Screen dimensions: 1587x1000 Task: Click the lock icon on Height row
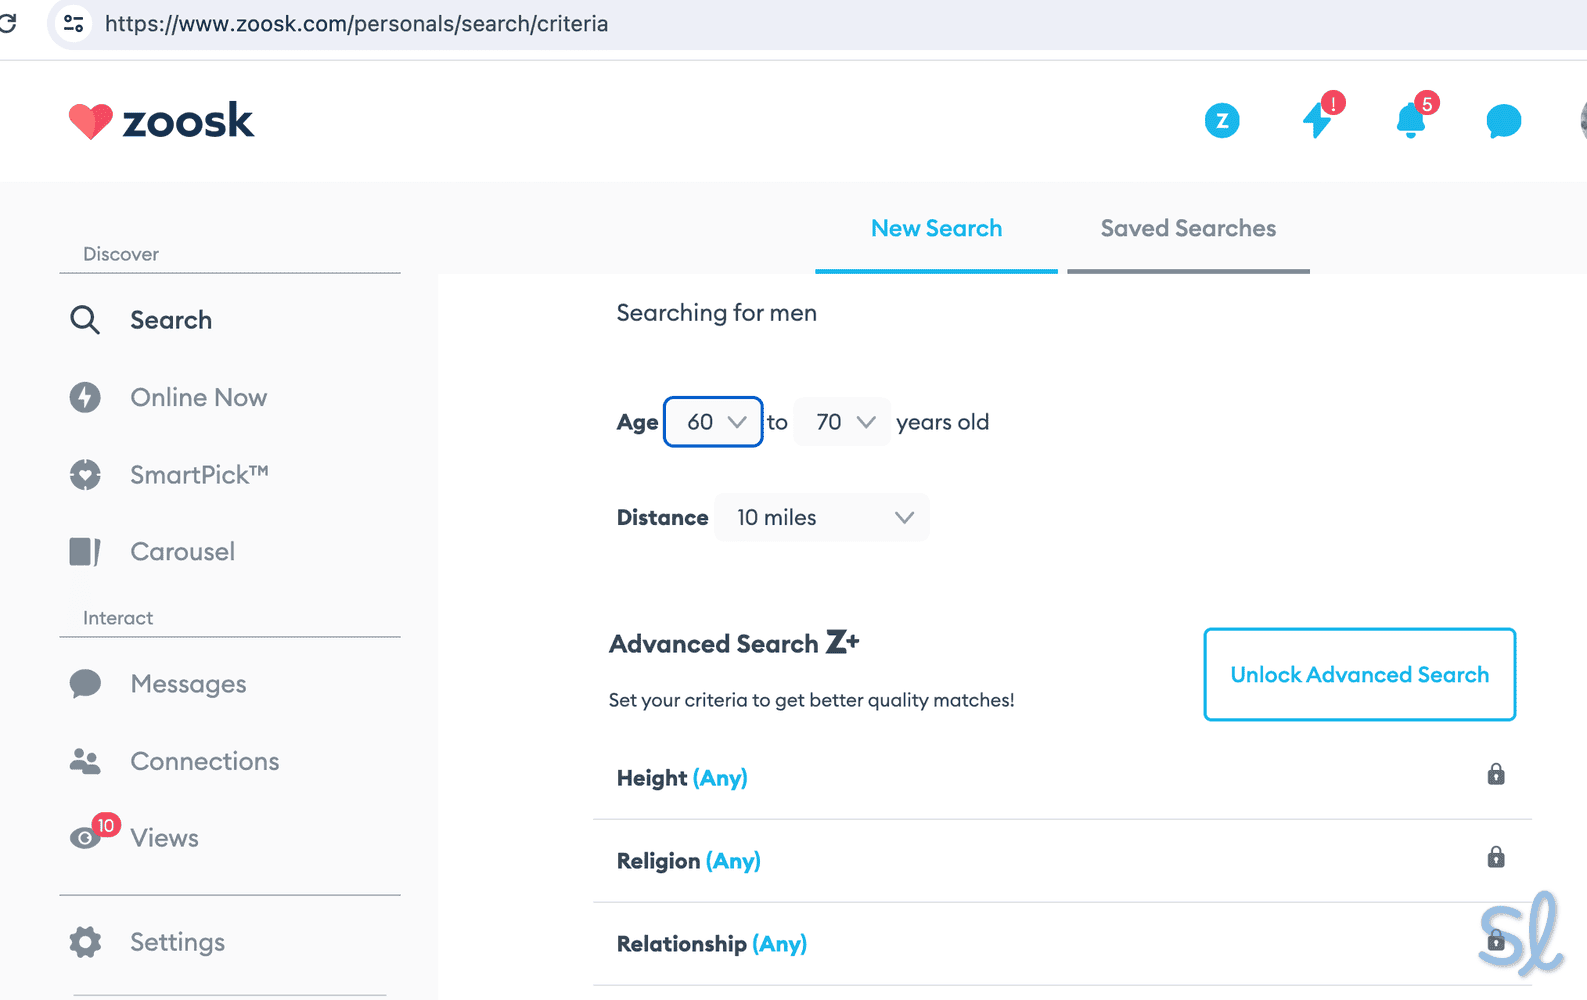1495,774
